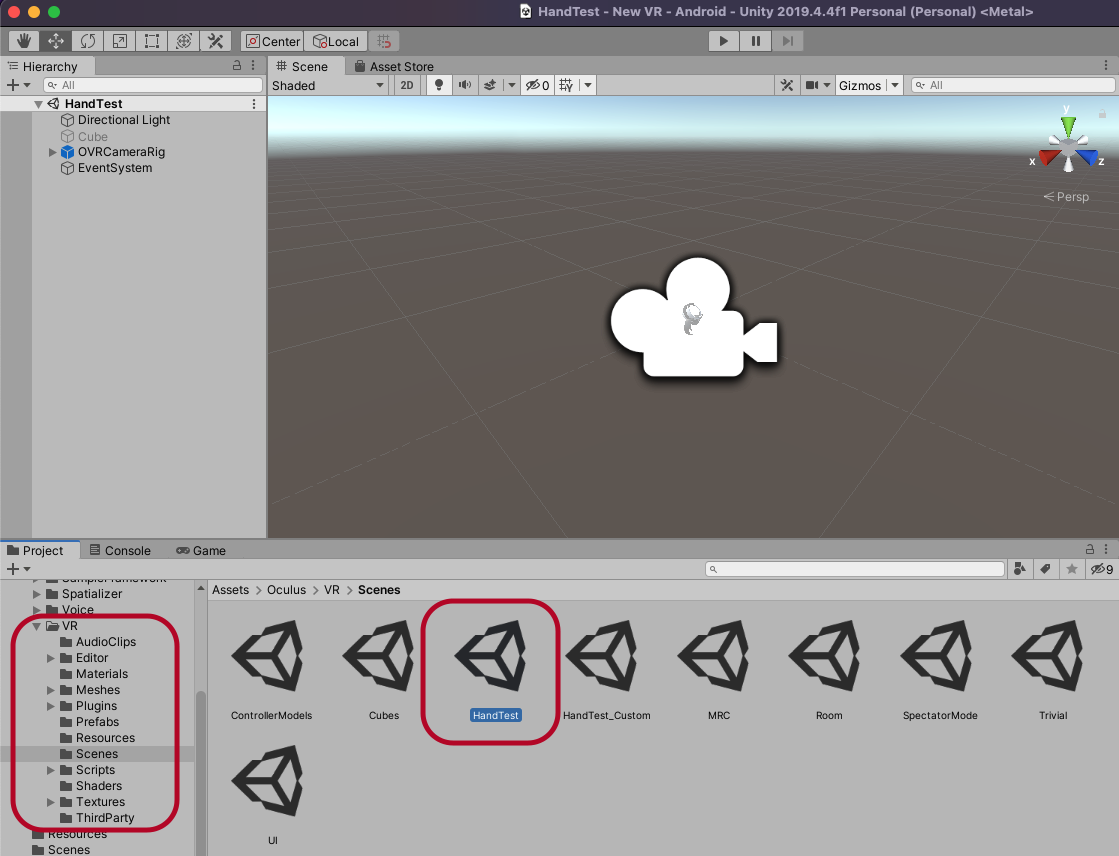Select the Scale tool
This screenshot has height=856, width=1119.
coord(120,41)
